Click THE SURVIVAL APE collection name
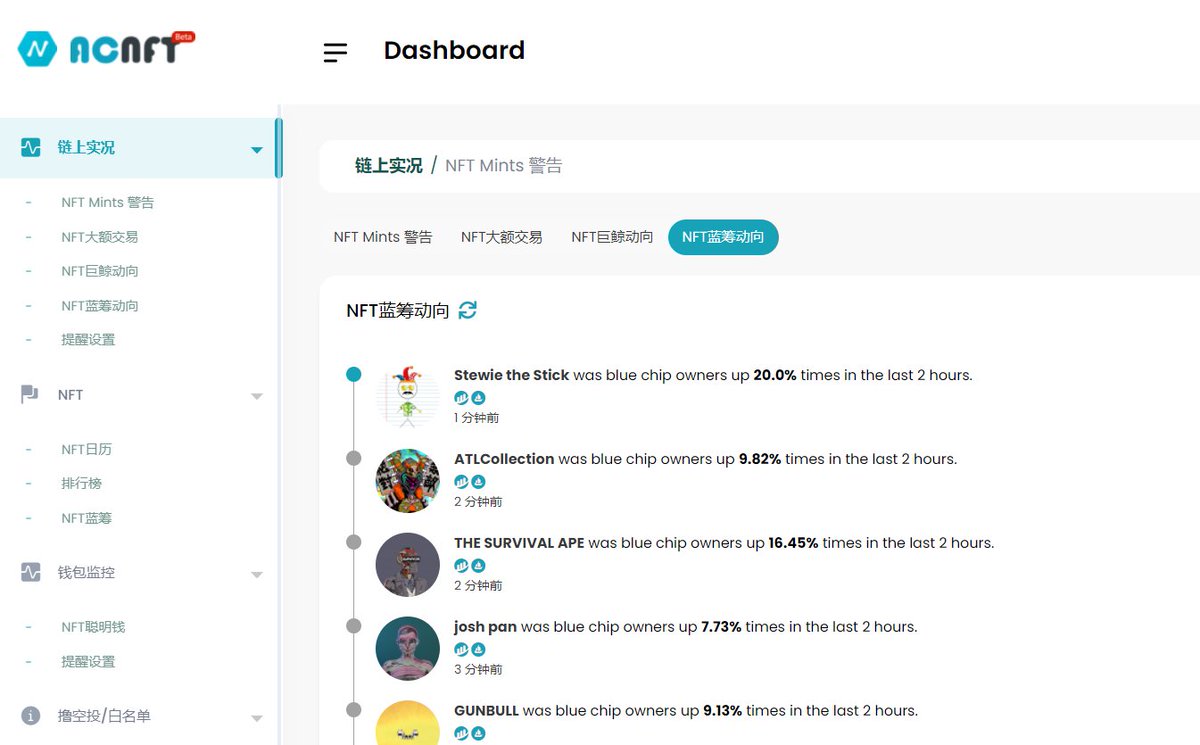Viewport: 1200px width, 745px height. pos(519,543)
